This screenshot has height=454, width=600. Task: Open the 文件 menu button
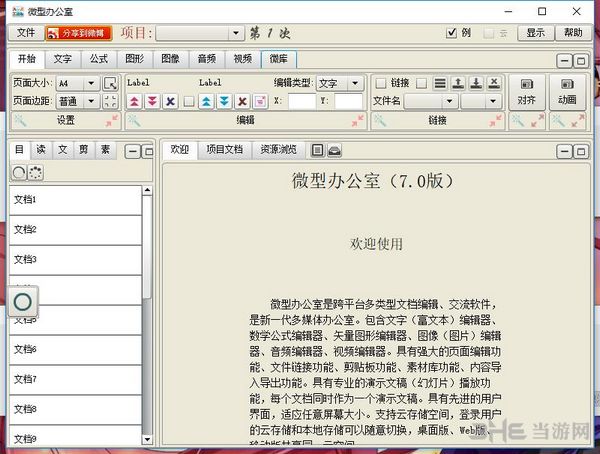pyautogui.click(x=26, y=33)
